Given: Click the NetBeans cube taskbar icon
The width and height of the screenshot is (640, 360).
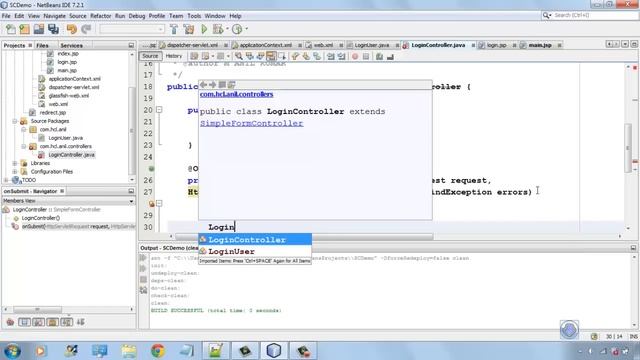Looking at the screenshot, I should pos(273,351).
